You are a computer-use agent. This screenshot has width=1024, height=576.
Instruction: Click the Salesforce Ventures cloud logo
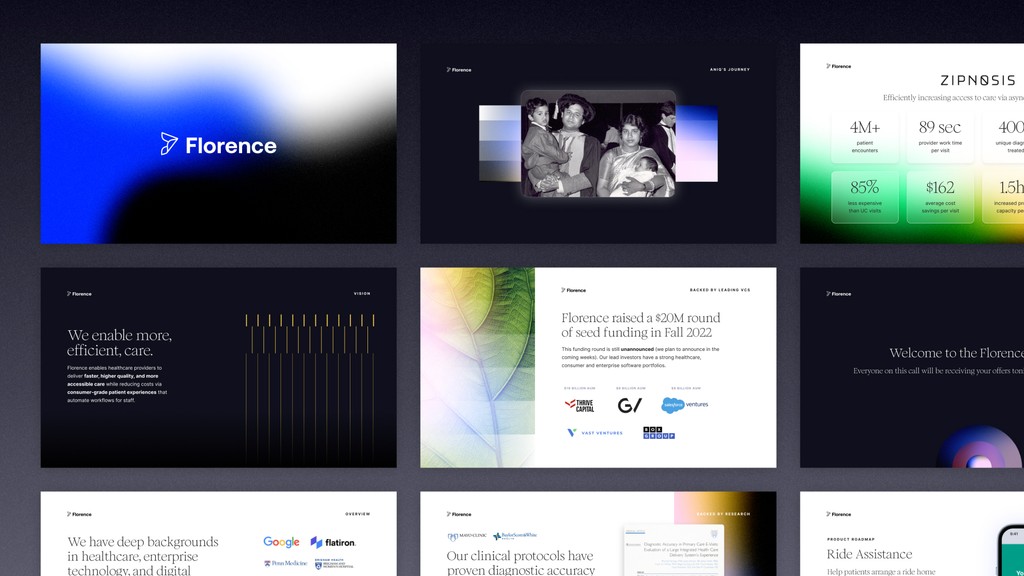click(x=684, y=405)
